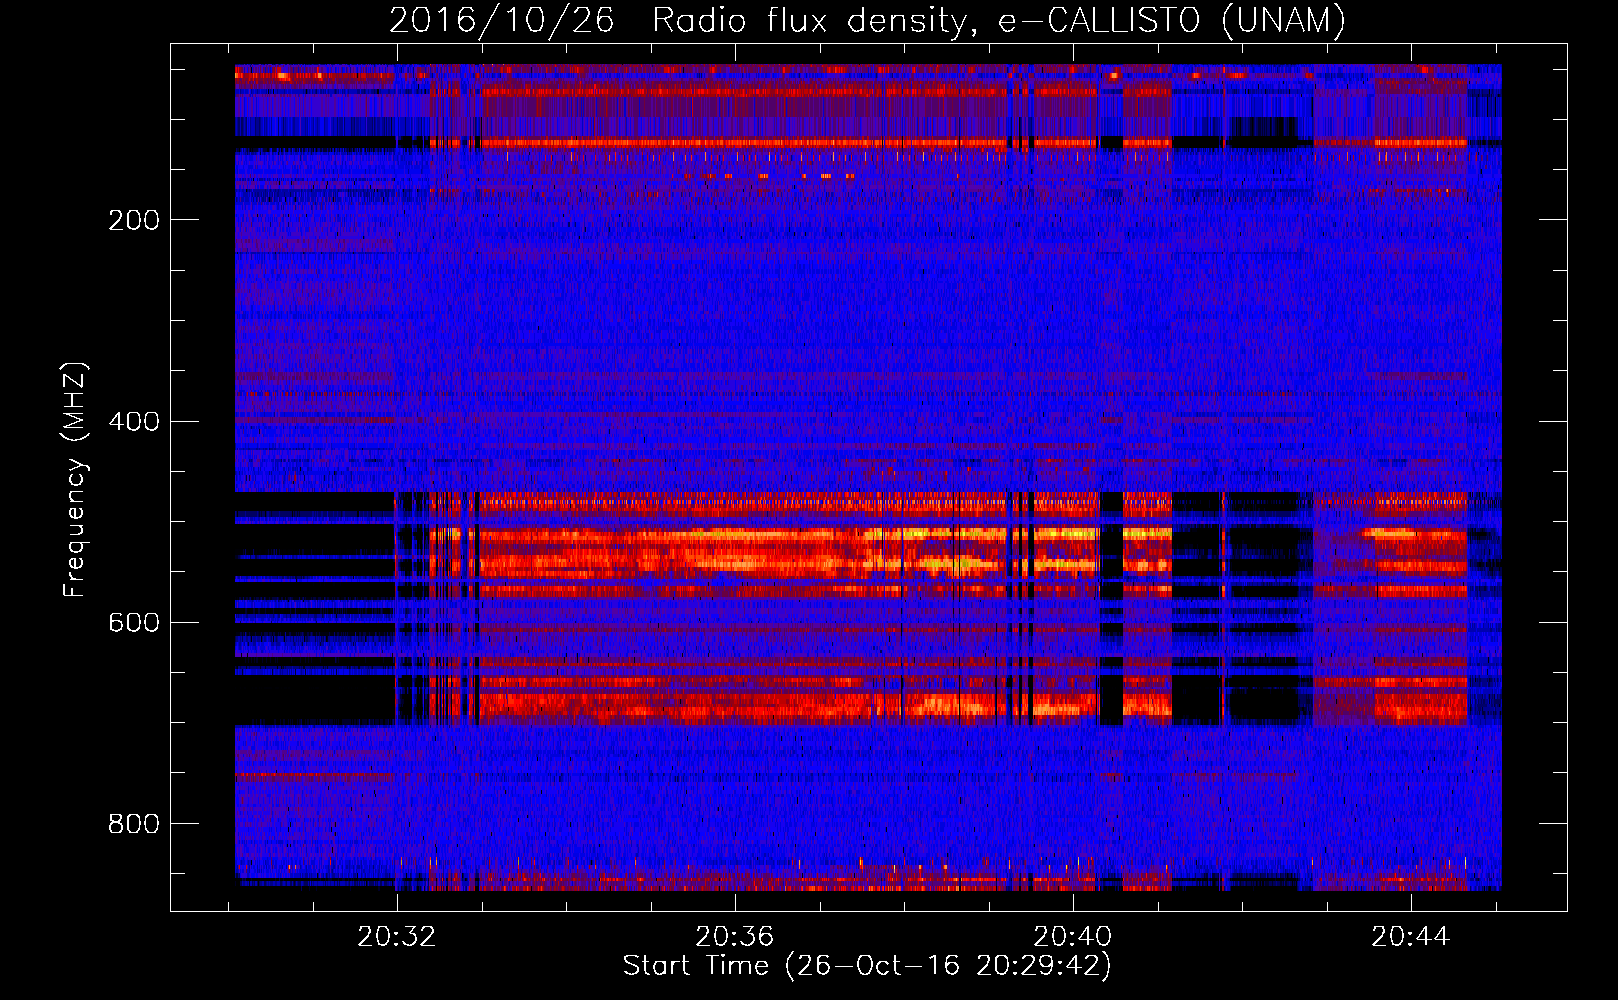Click the 'Start Time (26-Oct-16 20:29:42)' label
The image size is (1618, 1000).
(x=867, y=966)
